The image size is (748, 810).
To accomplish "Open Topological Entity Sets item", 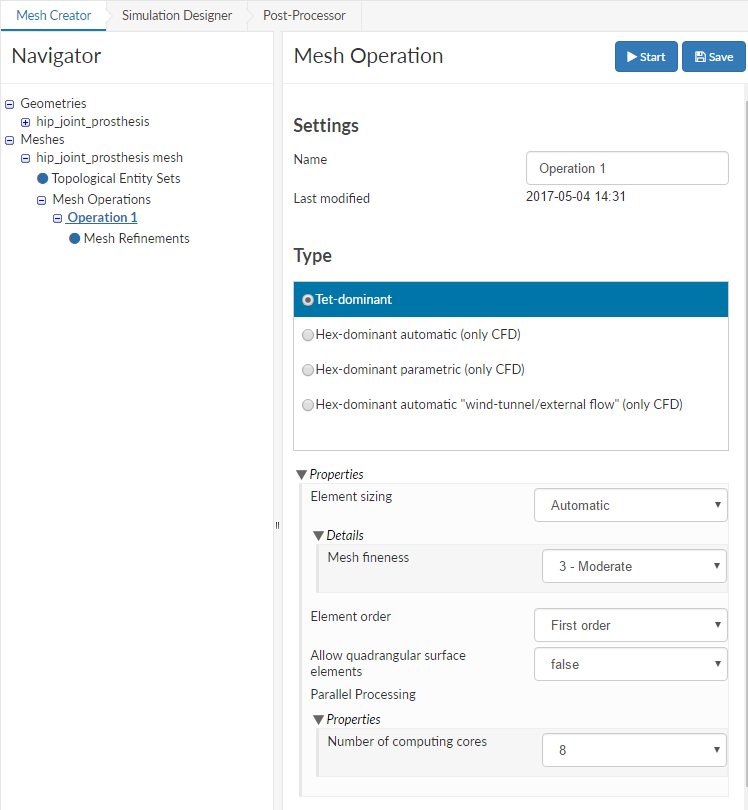I will click(115, 179).
